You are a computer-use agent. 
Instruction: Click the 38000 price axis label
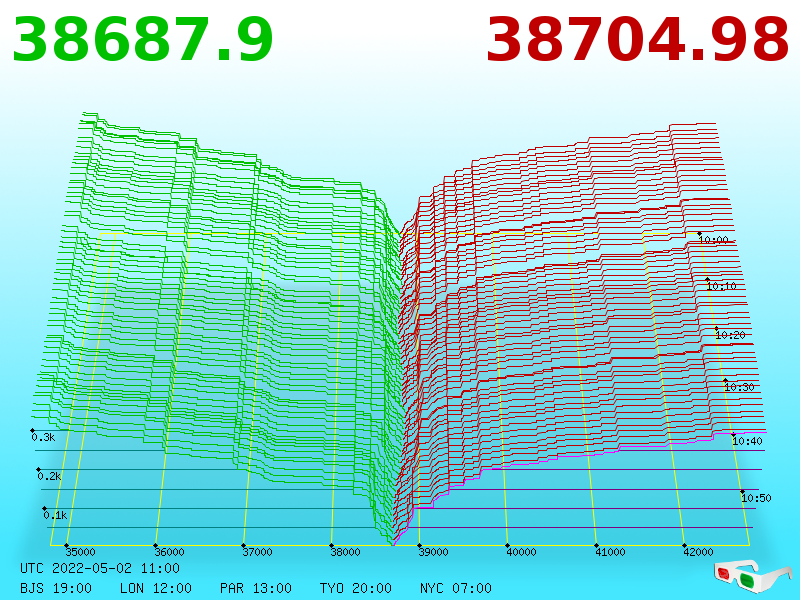click(x=345, y=552)
